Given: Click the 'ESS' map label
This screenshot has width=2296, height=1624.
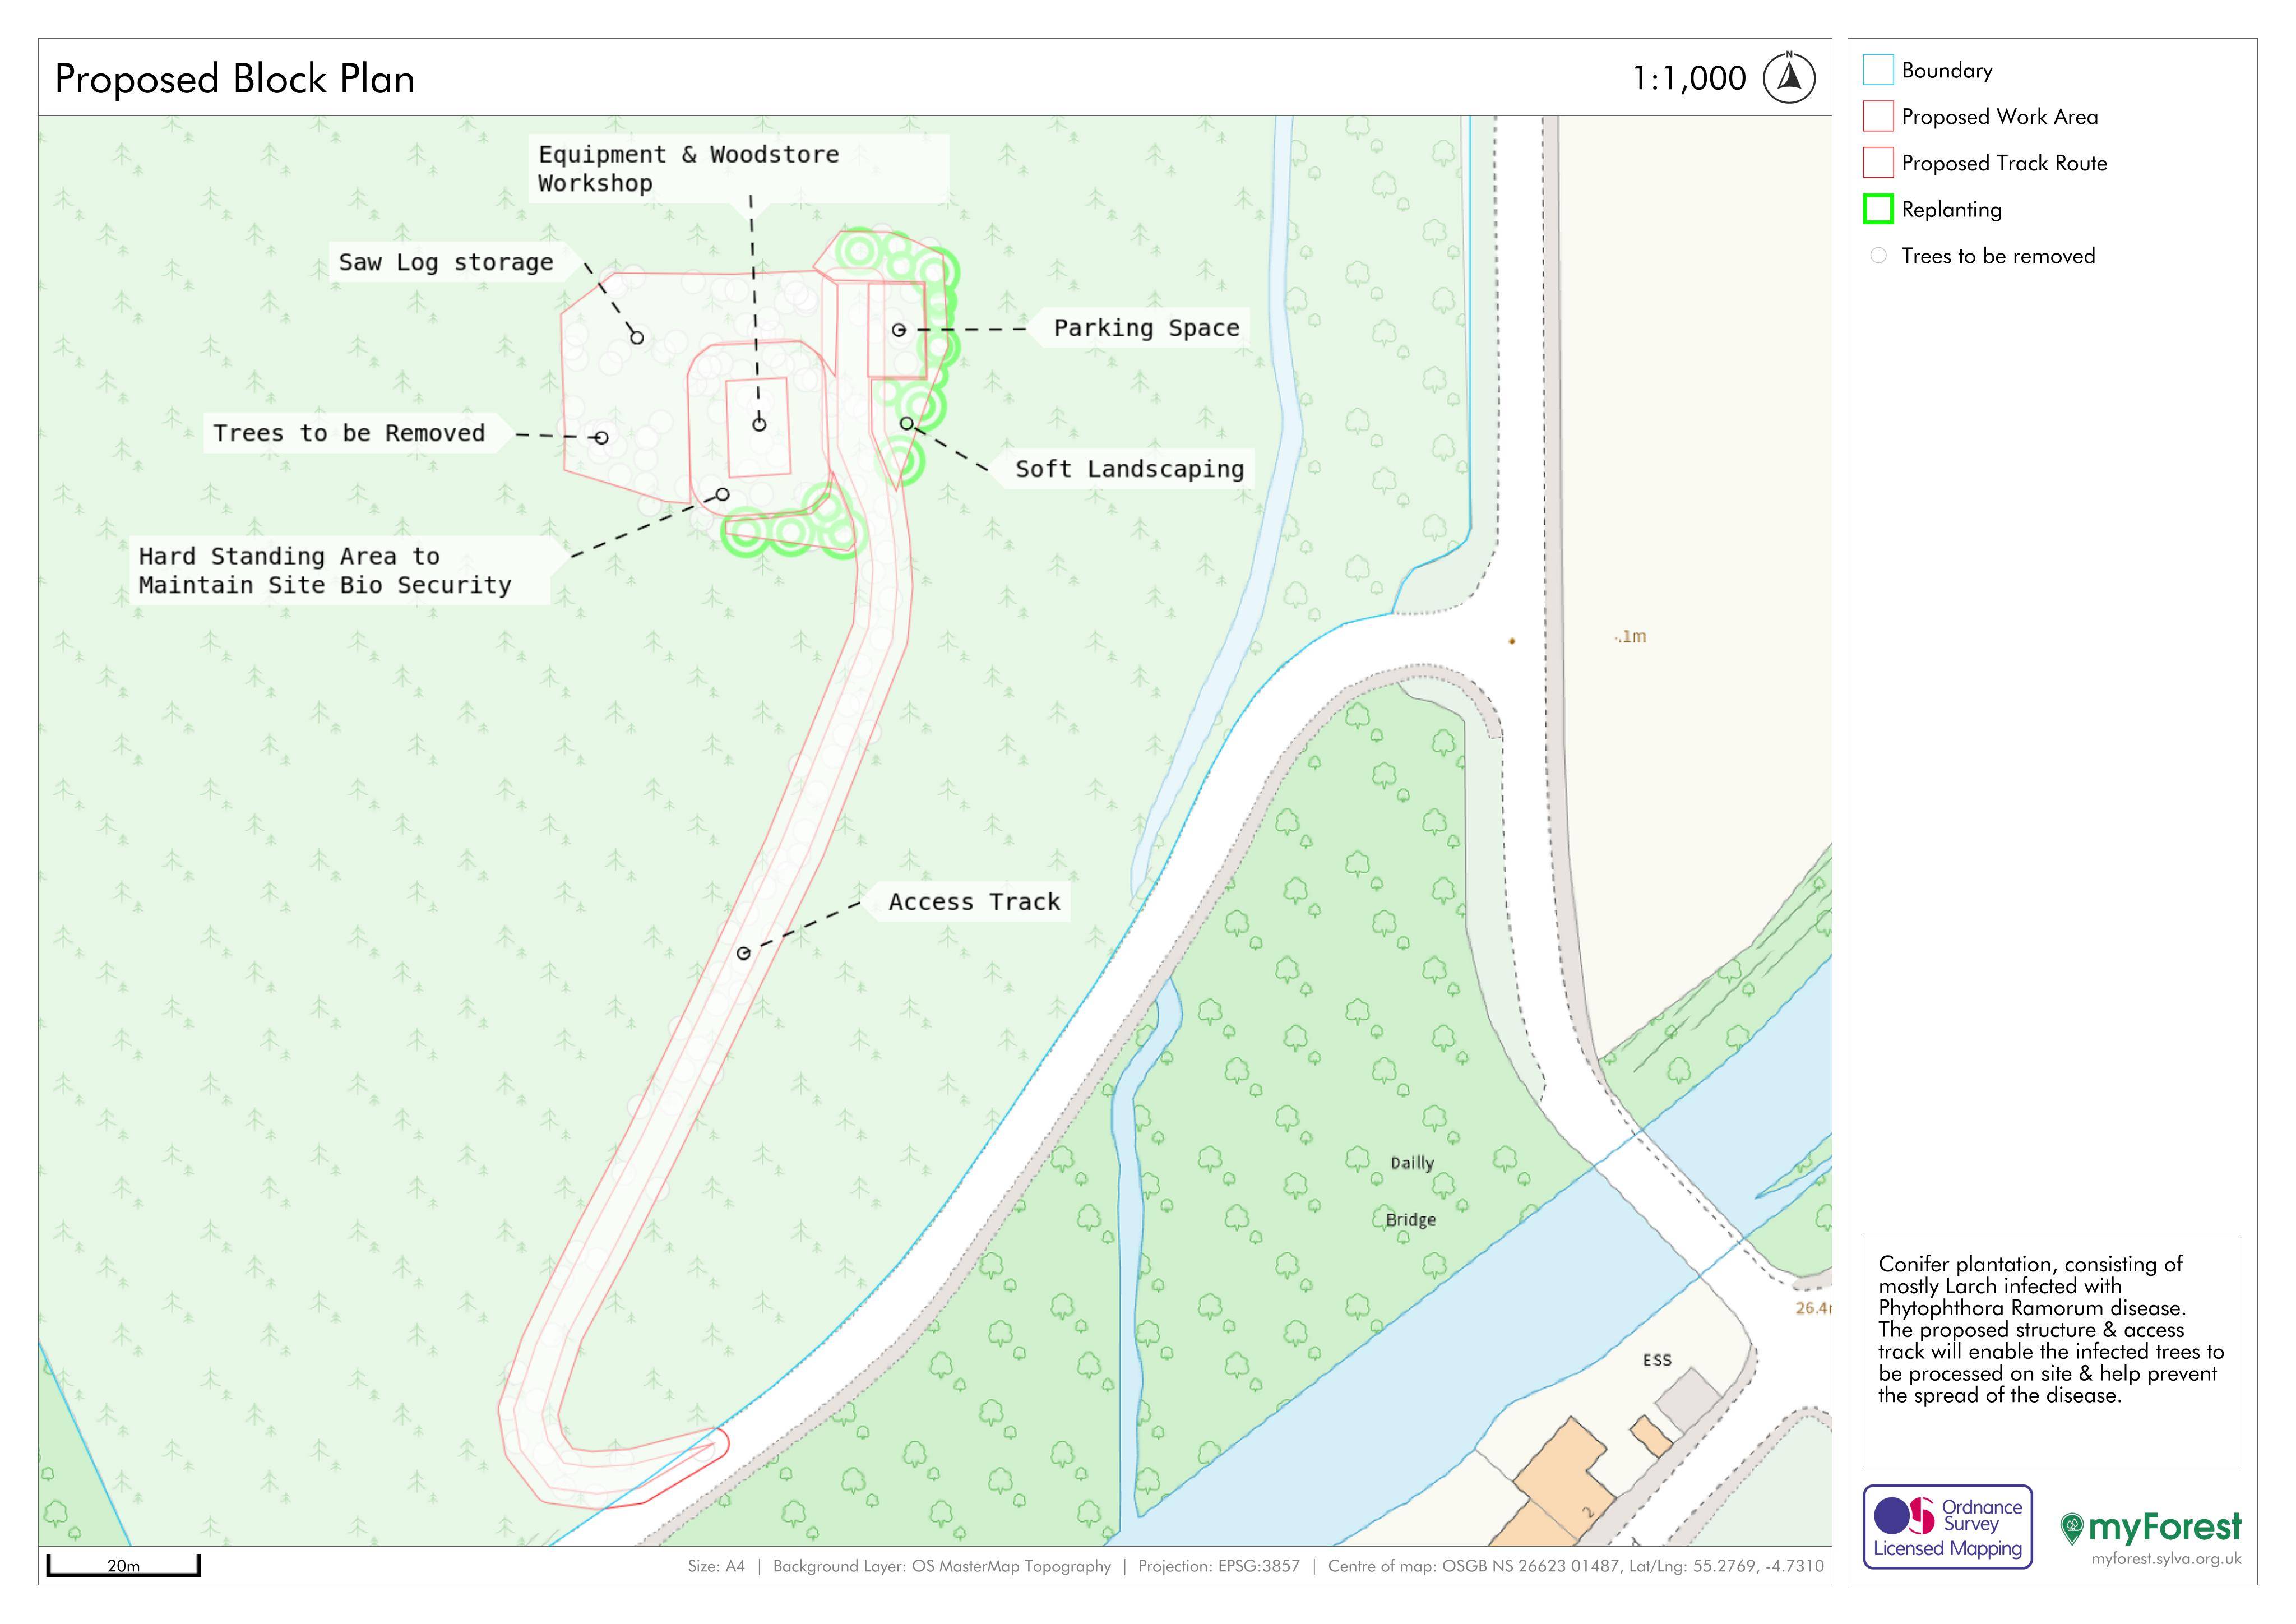Looking at the screenshot, I should pos(1657,1360).
